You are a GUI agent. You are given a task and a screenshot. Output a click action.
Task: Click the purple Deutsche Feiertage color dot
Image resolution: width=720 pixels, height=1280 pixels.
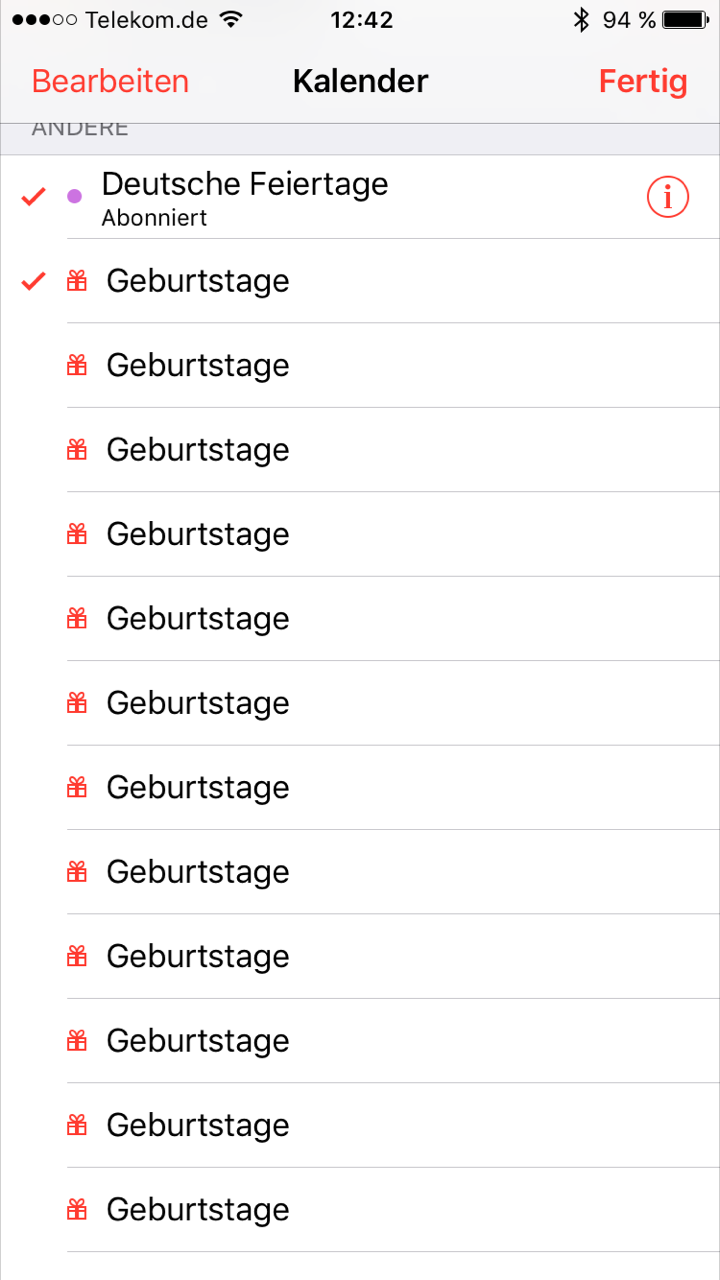coord(74,196)
